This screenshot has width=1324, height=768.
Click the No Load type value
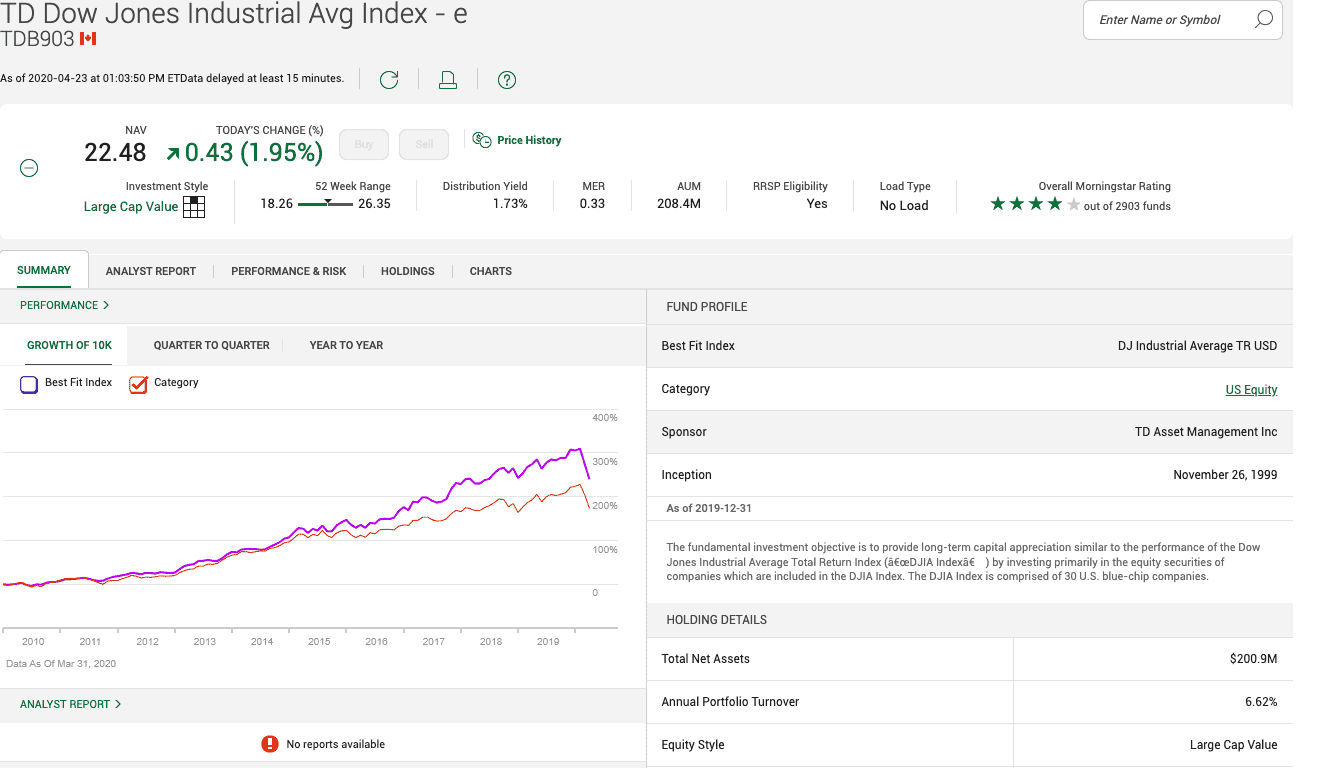click(904, 206)
